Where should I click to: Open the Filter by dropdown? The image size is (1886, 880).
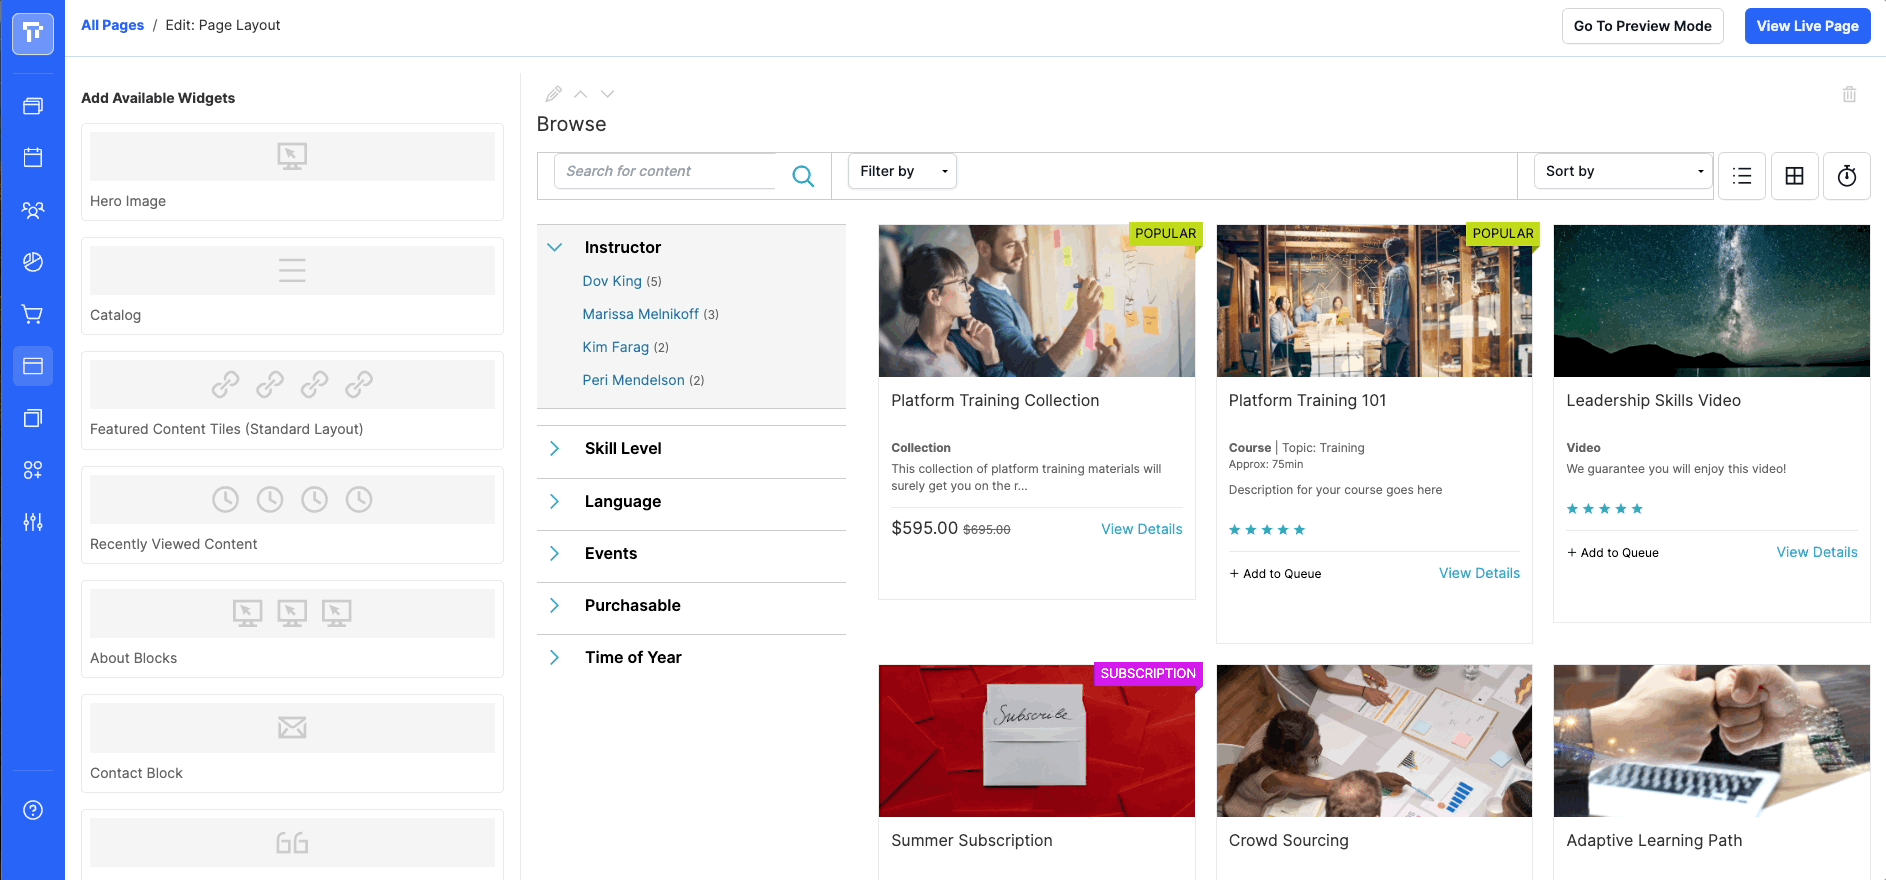click(902, 171)
